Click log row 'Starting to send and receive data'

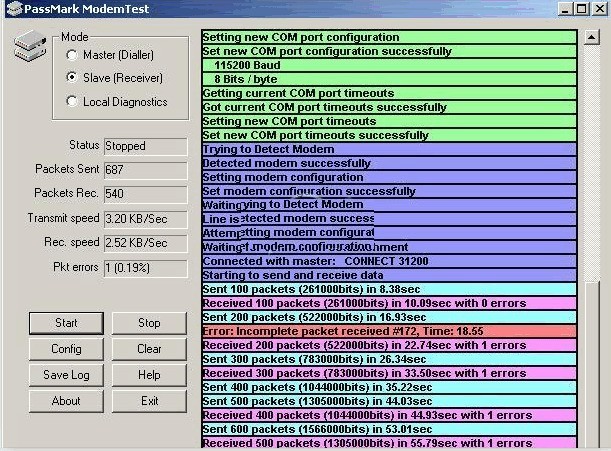click(x=389, y=276)
